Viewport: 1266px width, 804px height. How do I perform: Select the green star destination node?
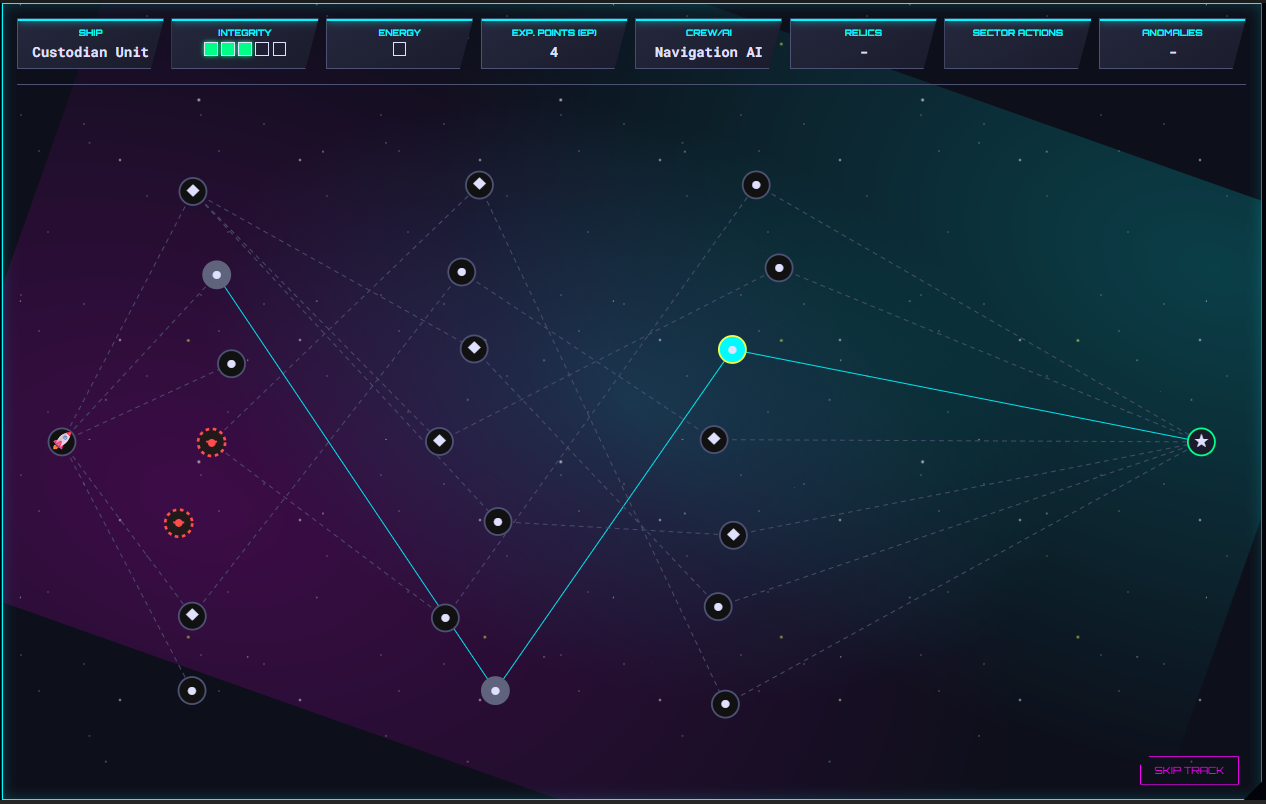coord(1201,441)
